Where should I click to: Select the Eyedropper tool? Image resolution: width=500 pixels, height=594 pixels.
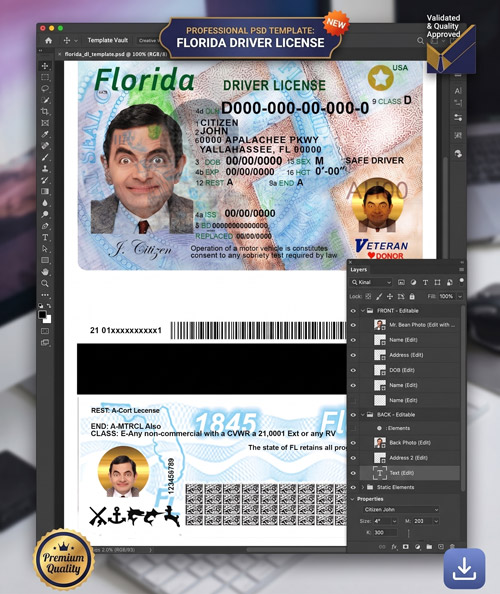pyautogui.click(x=45, y=134)
